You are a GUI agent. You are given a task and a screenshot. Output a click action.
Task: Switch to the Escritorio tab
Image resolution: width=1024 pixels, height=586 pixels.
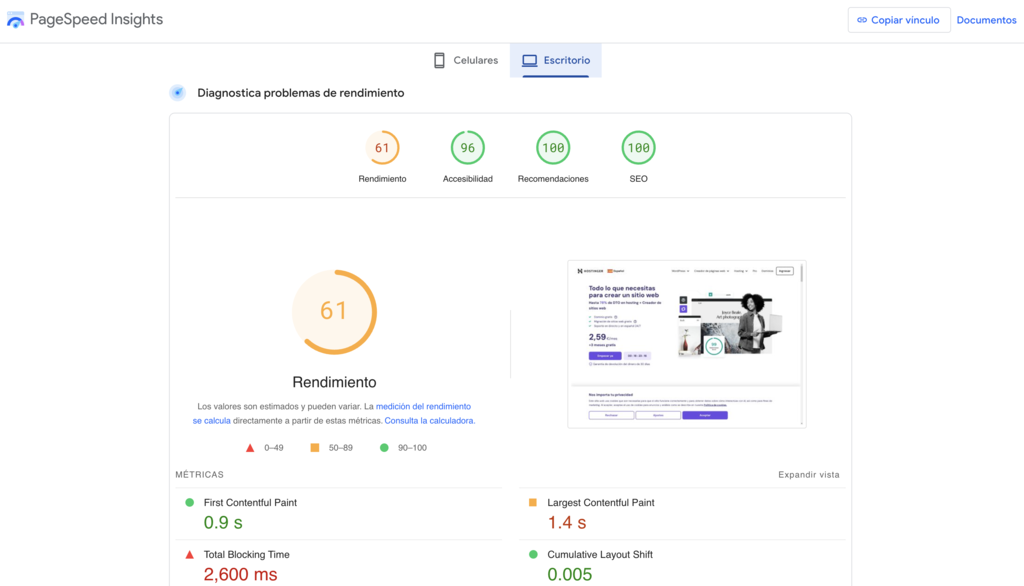point(556,60)
